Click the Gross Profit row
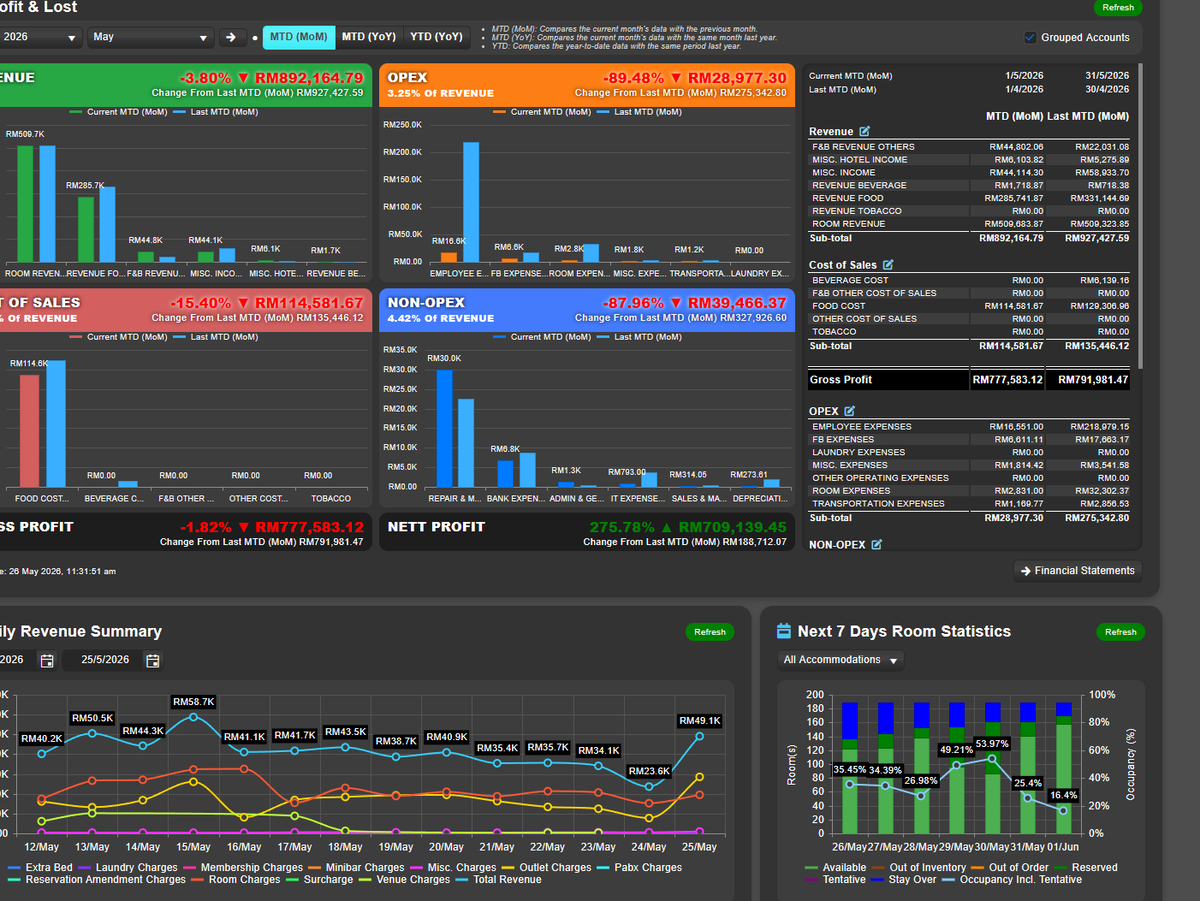This screenshot has height=901, width=1200. coord(970,380)
